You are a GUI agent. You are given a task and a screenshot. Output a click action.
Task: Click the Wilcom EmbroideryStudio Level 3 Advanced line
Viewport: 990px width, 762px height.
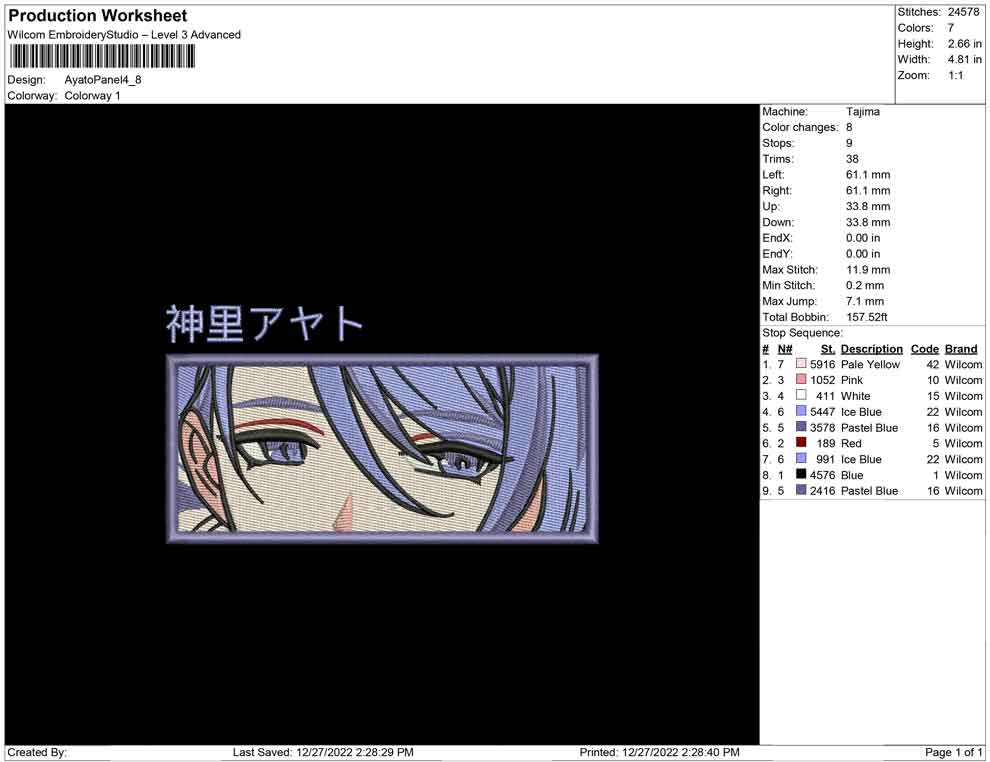(x=124, y=35)
